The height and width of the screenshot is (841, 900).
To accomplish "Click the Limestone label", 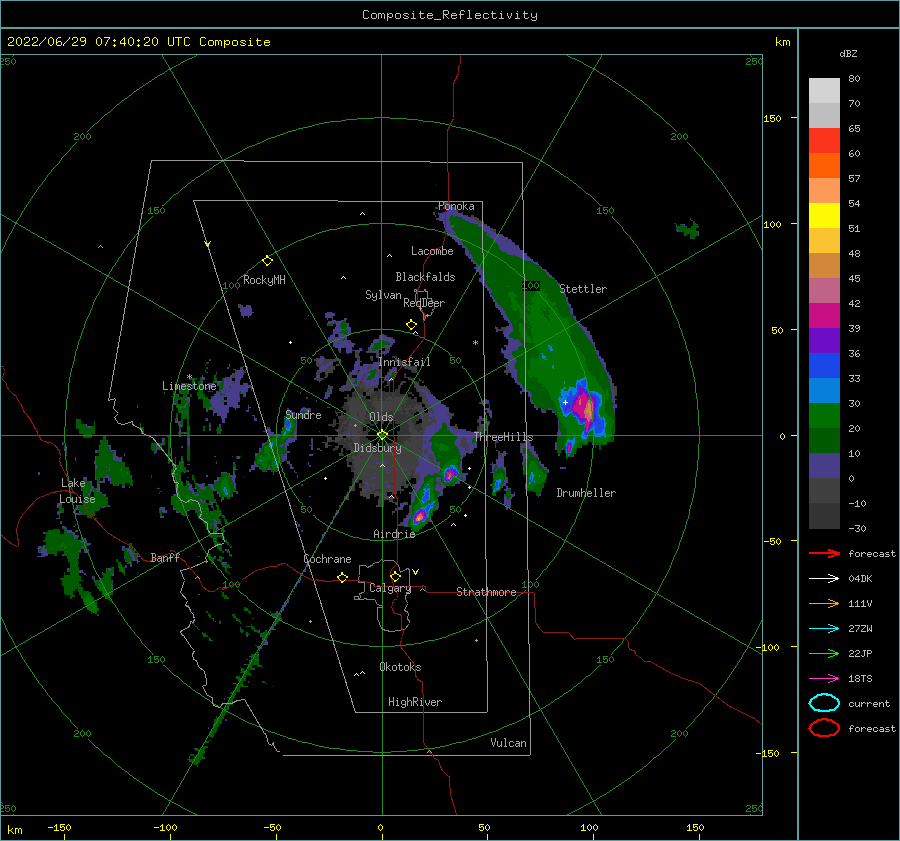I will click(189, 386).
